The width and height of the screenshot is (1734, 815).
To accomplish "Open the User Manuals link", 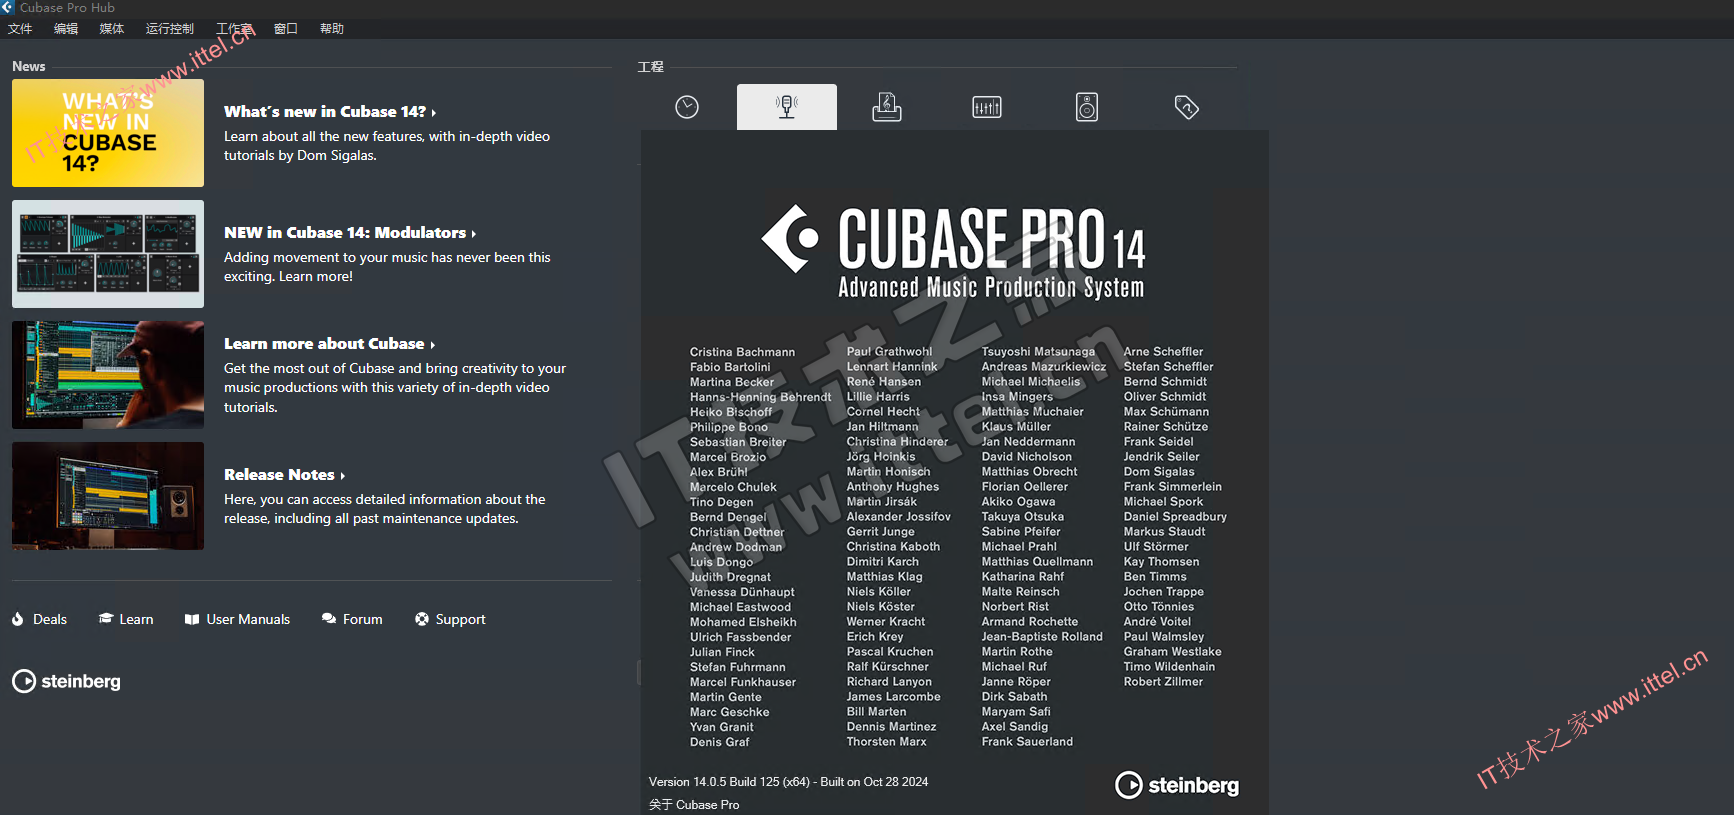I will 238,620.
